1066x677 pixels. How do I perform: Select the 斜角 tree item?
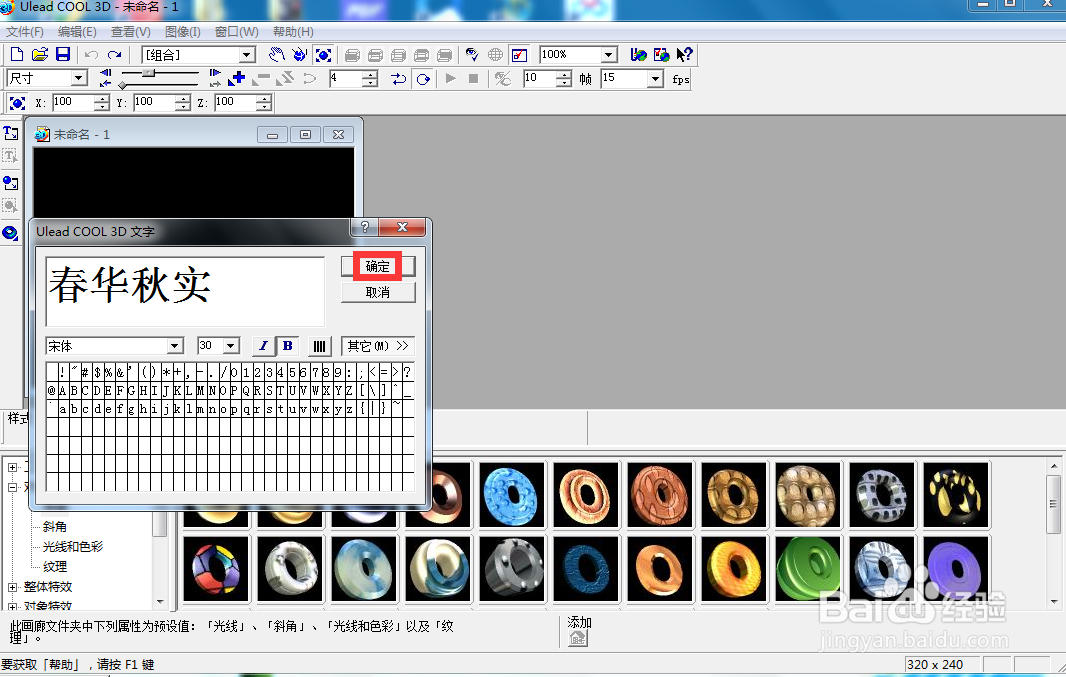click(54, 527)
